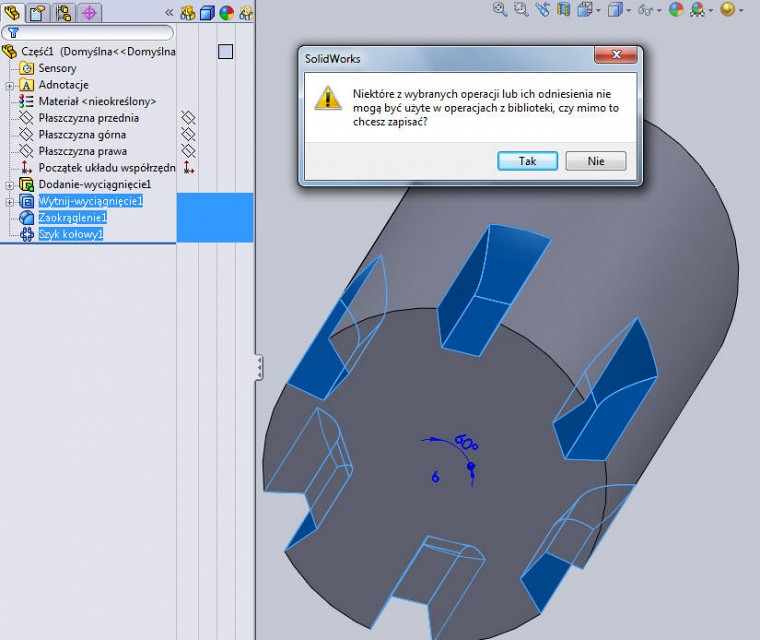Click the Hide/Show Items glasses icon

pyautogui.click(x=645, y=10)
